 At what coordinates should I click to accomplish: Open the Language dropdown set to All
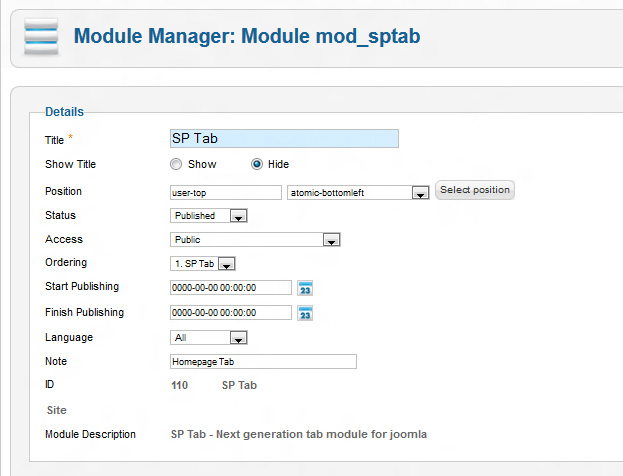coord(209,338)
